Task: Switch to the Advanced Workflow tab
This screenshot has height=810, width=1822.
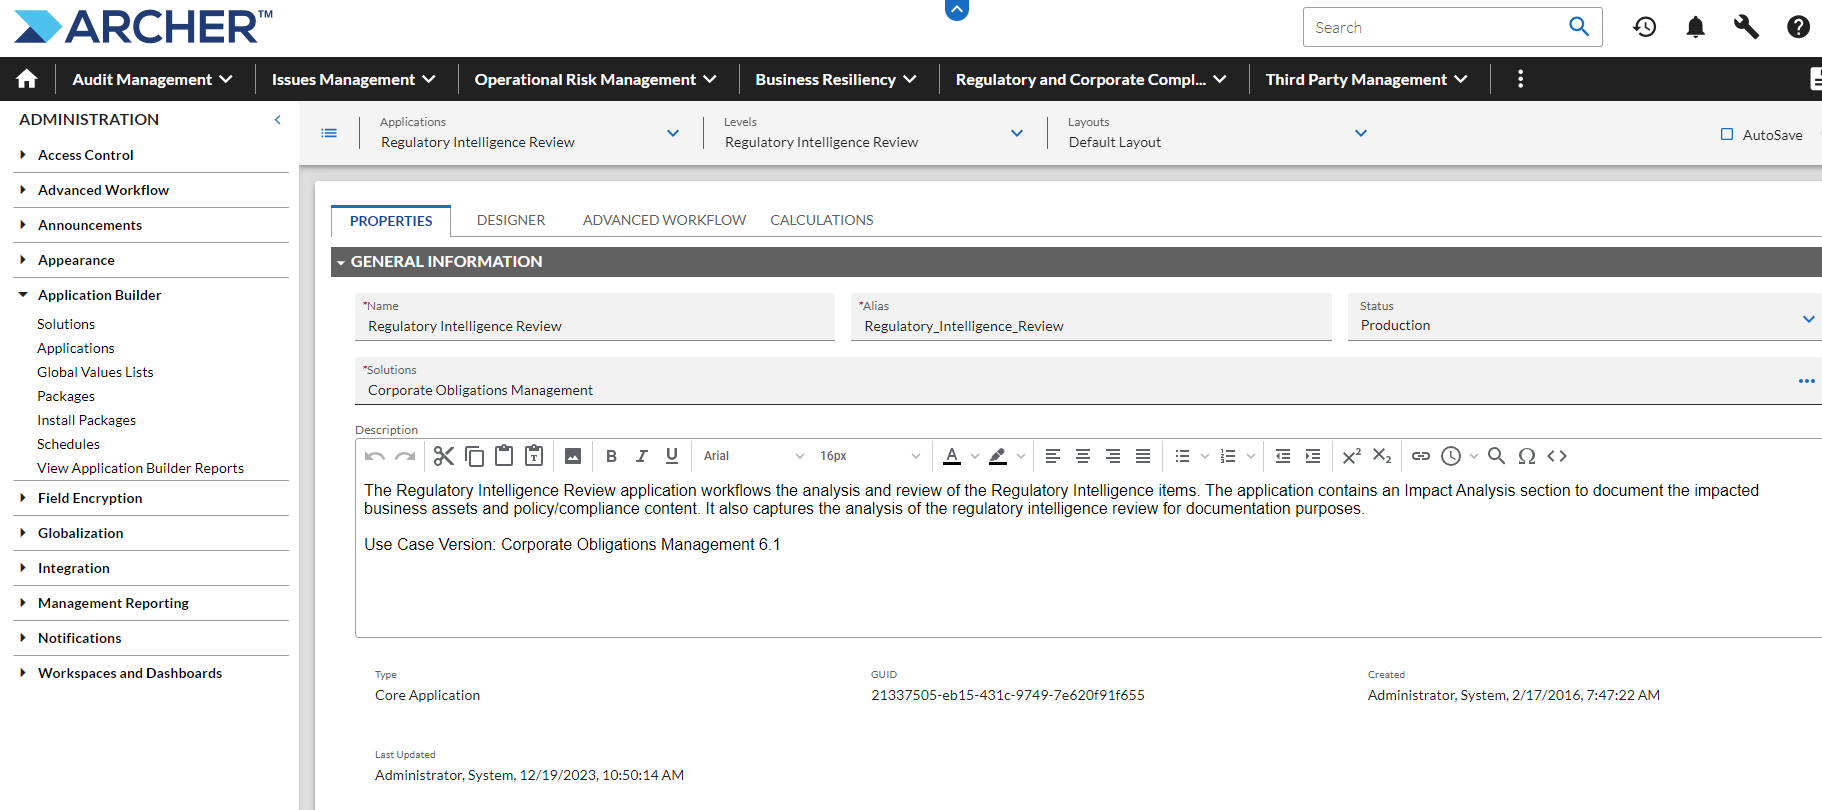Action: [665, 220]
